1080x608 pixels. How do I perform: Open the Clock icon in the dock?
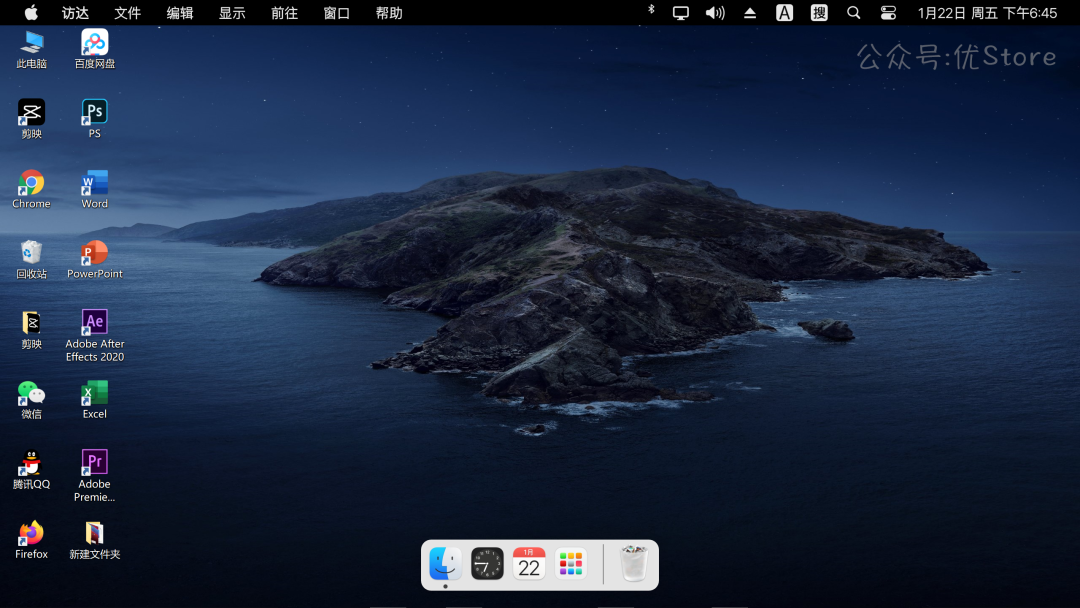click(x=487, y=564)
